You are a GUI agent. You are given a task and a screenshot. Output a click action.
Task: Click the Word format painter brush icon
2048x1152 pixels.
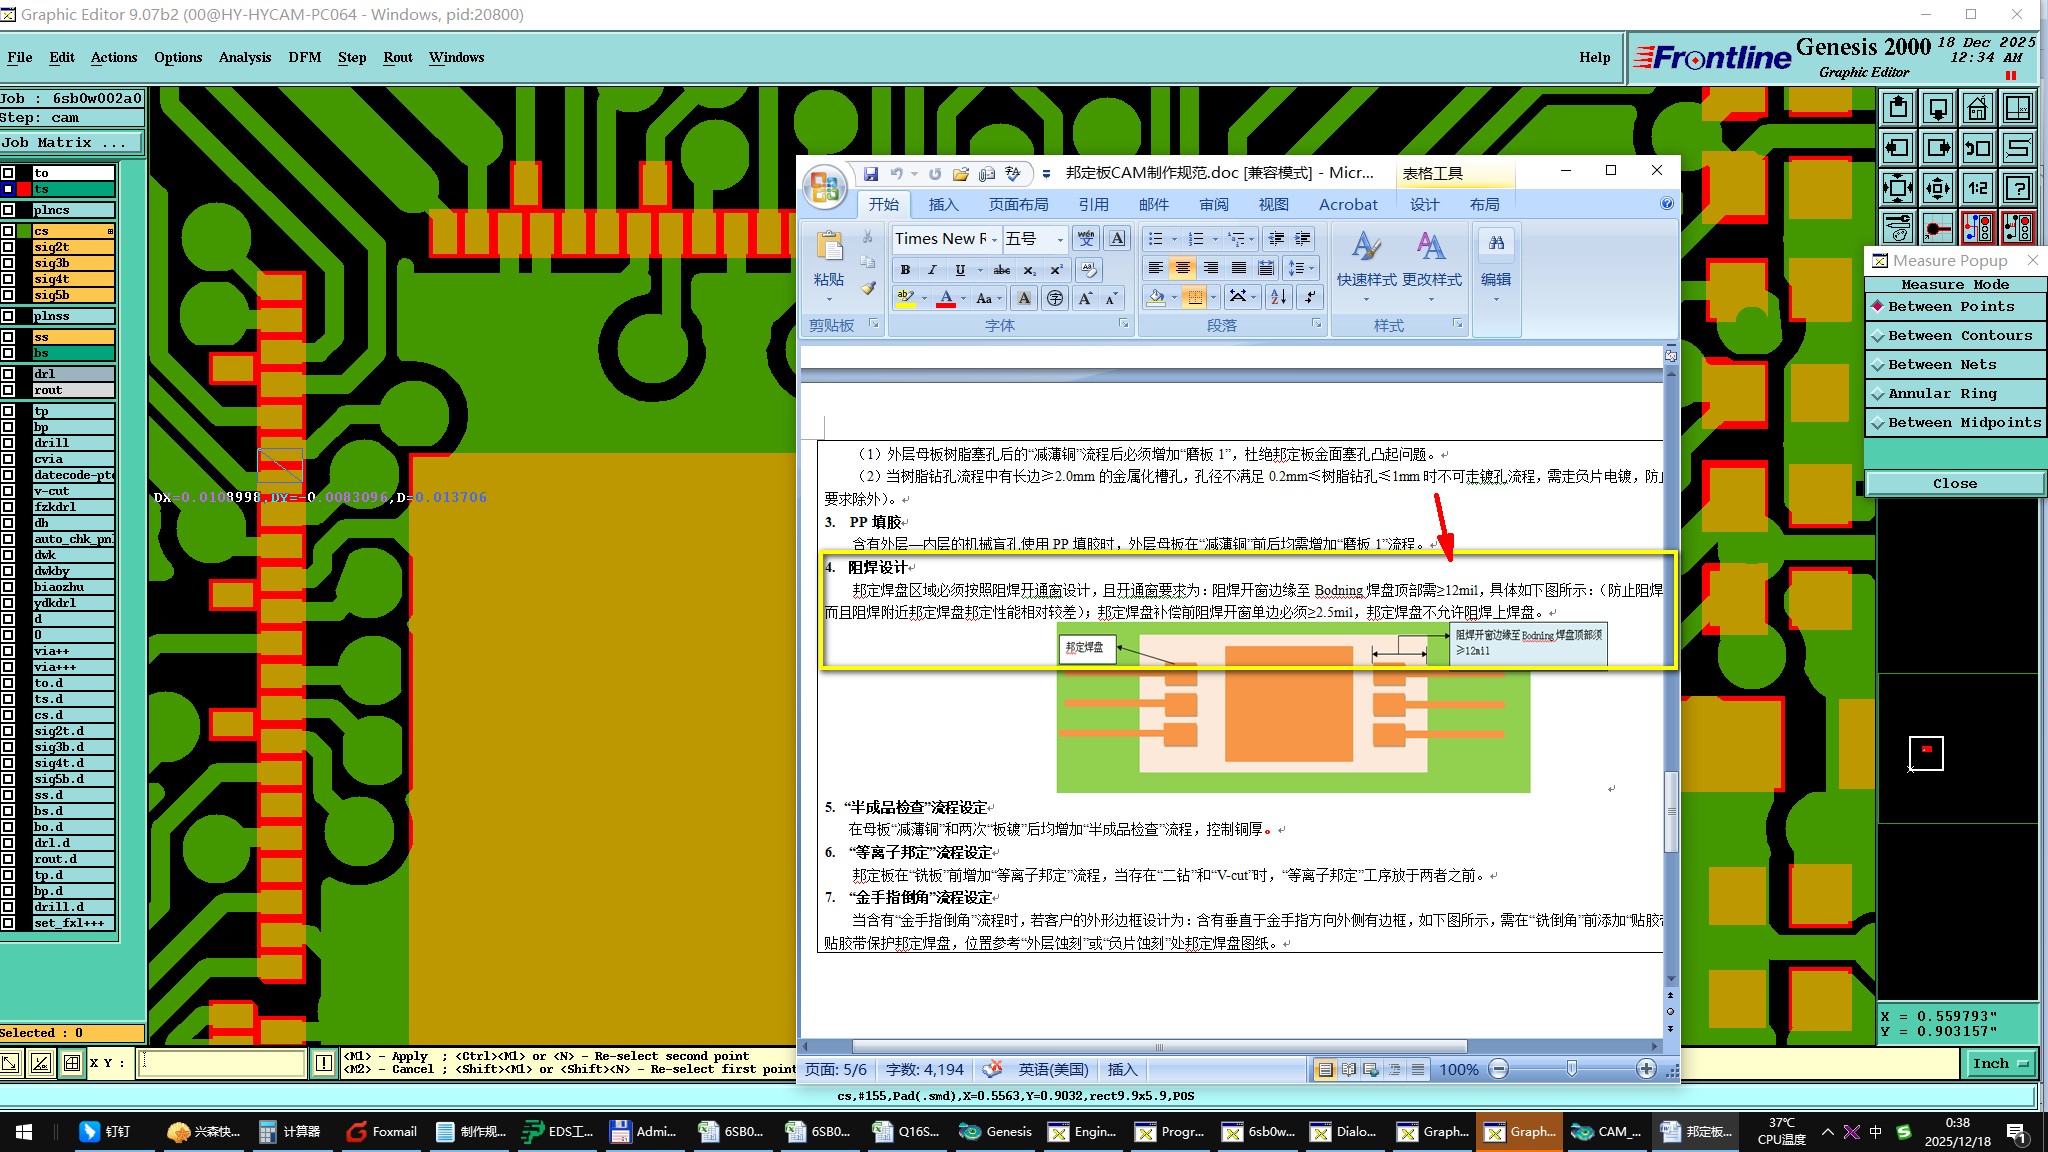pyautogui.click(x=868, y=288)
